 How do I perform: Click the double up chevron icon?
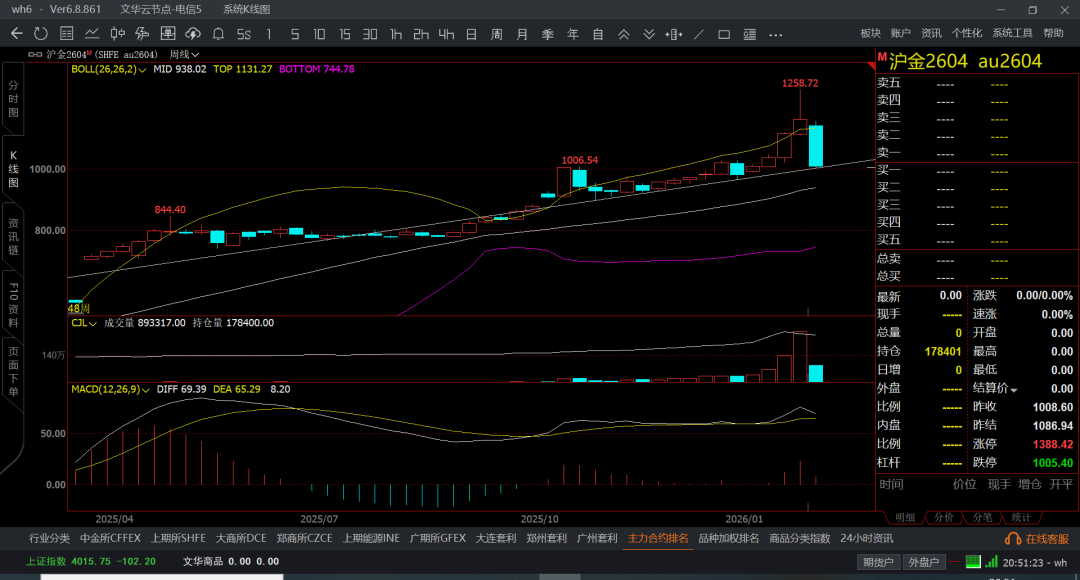623,34
